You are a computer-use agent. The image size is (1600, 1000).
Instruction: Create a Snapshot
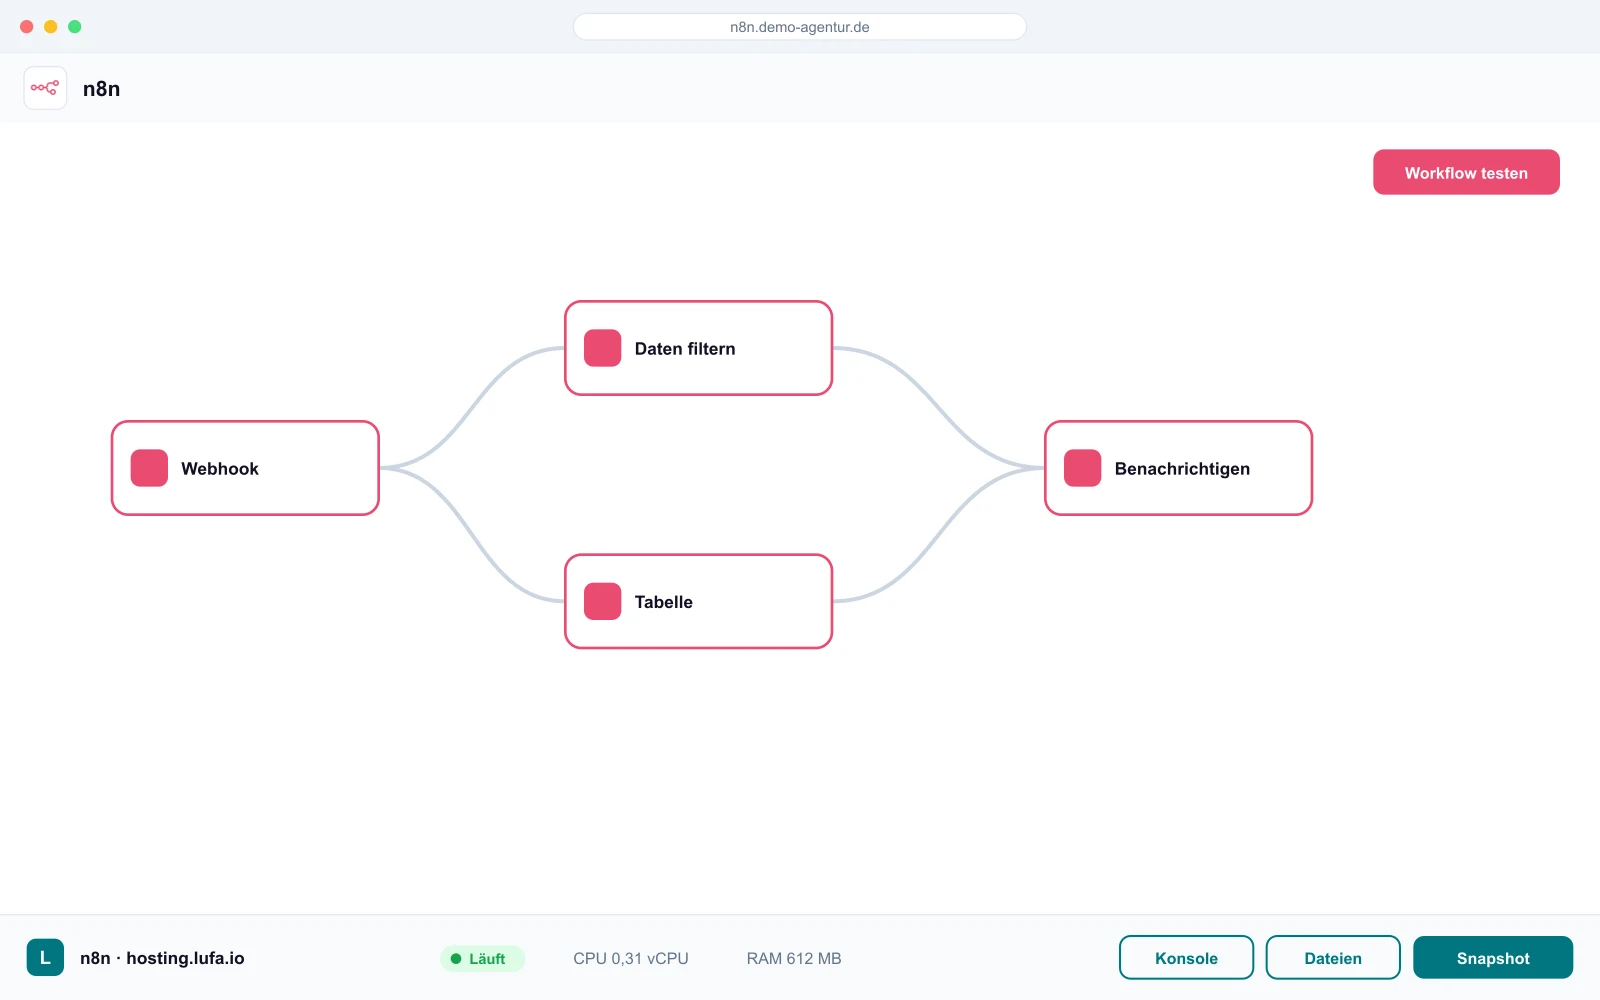pos(1493,957)
